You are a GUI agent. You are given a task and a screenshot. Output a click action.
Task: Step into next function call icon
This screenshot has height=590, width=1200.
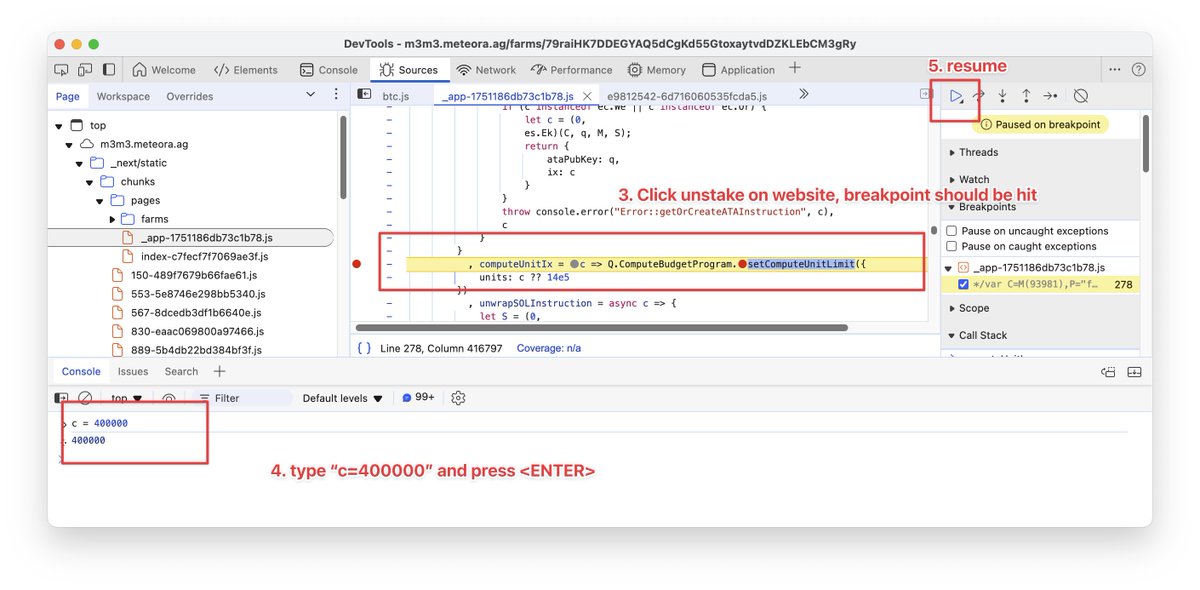pos(1003,96)
